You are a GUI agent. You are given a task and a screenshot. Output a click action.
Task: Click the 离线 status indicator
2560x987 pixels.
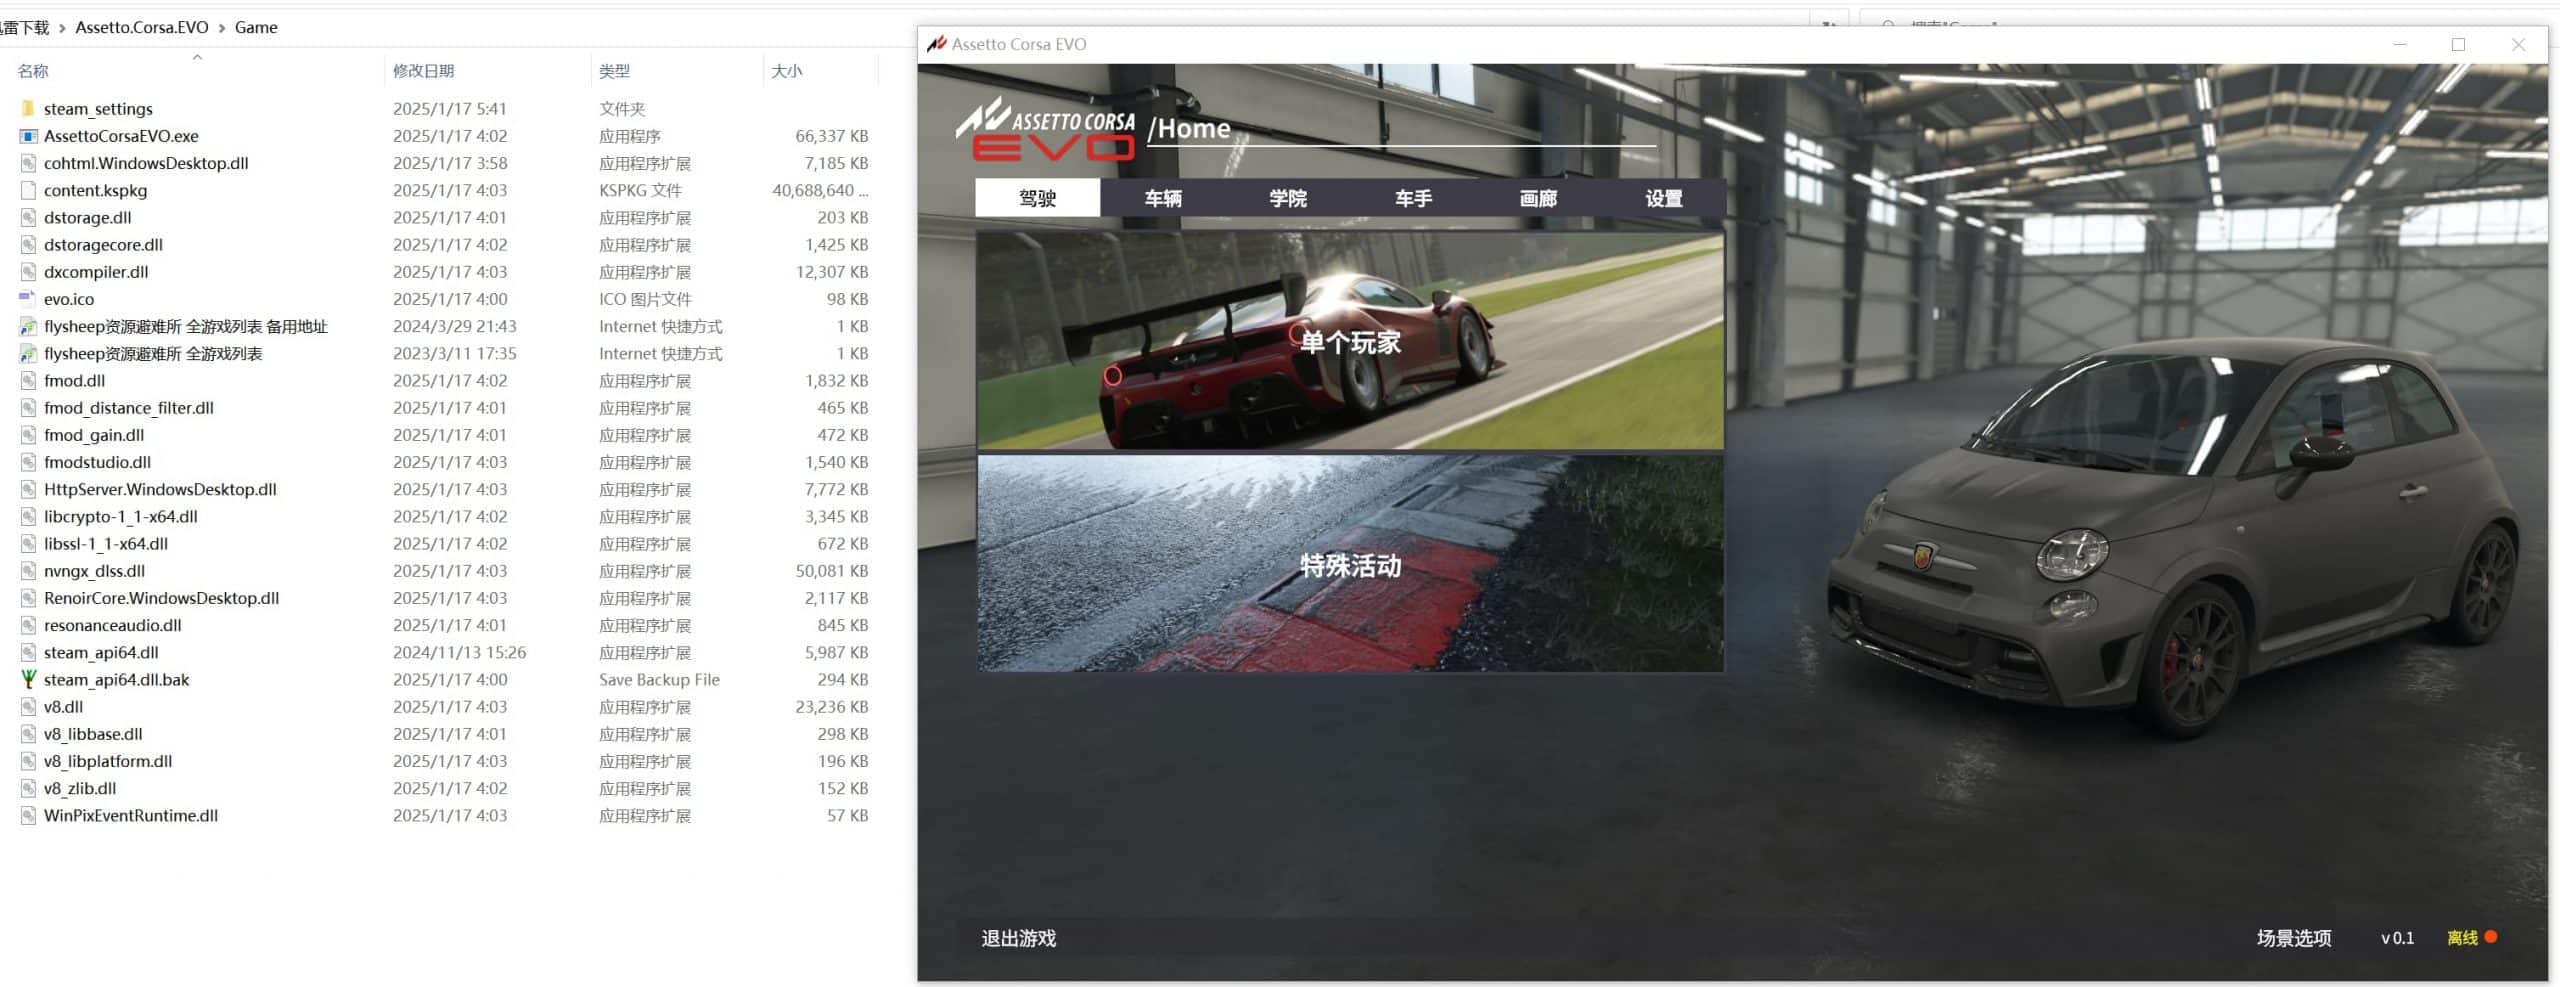pyautogui.click(x=2470, y=938)
